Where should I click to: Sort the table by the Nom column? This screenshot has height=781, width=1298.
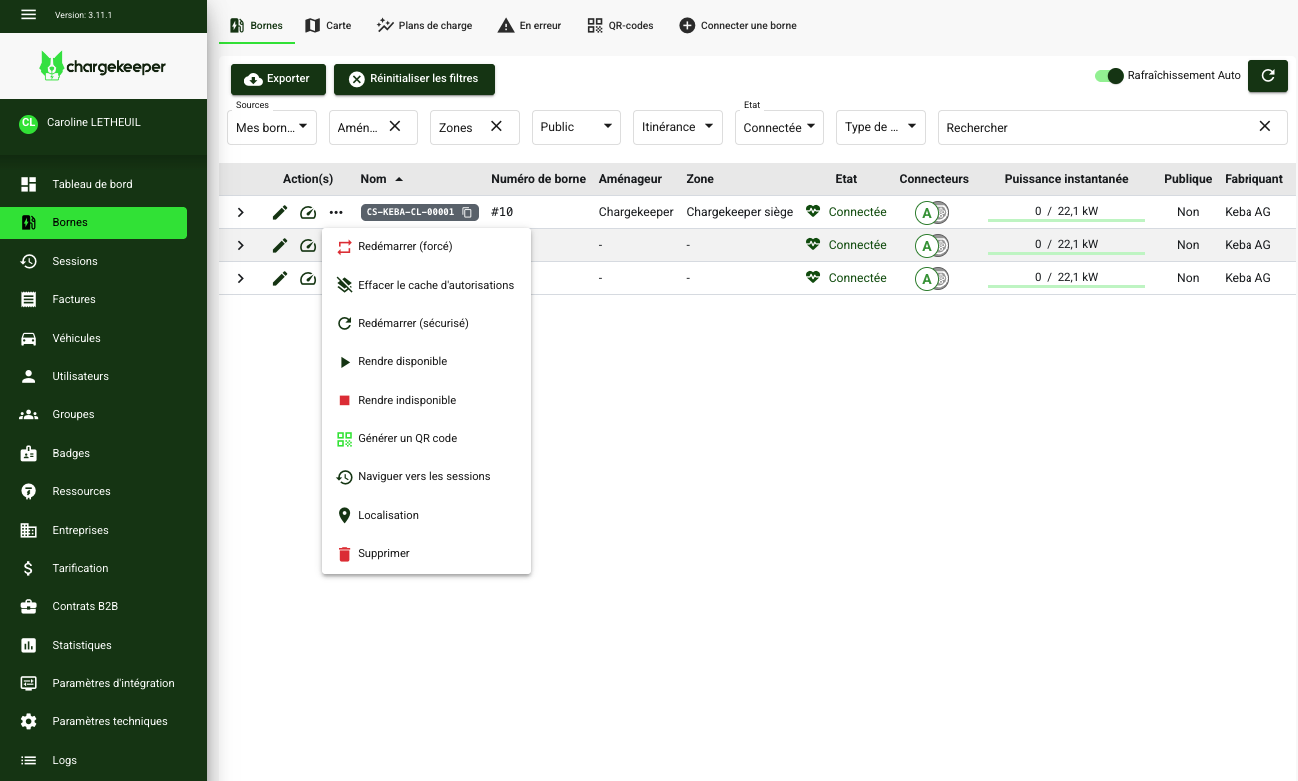pyautogui.click(x=373, y=179)
